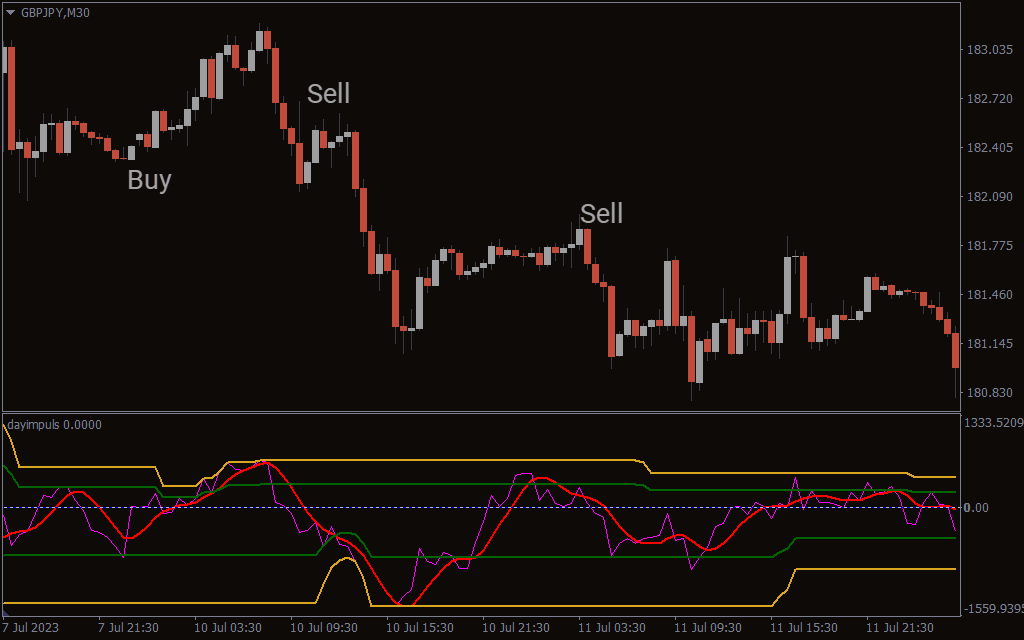Click the 10 Jul 03:30 time label
The width and height of the screenshot is (1024, 640).
pyautogui.click(x=227, y=628)
